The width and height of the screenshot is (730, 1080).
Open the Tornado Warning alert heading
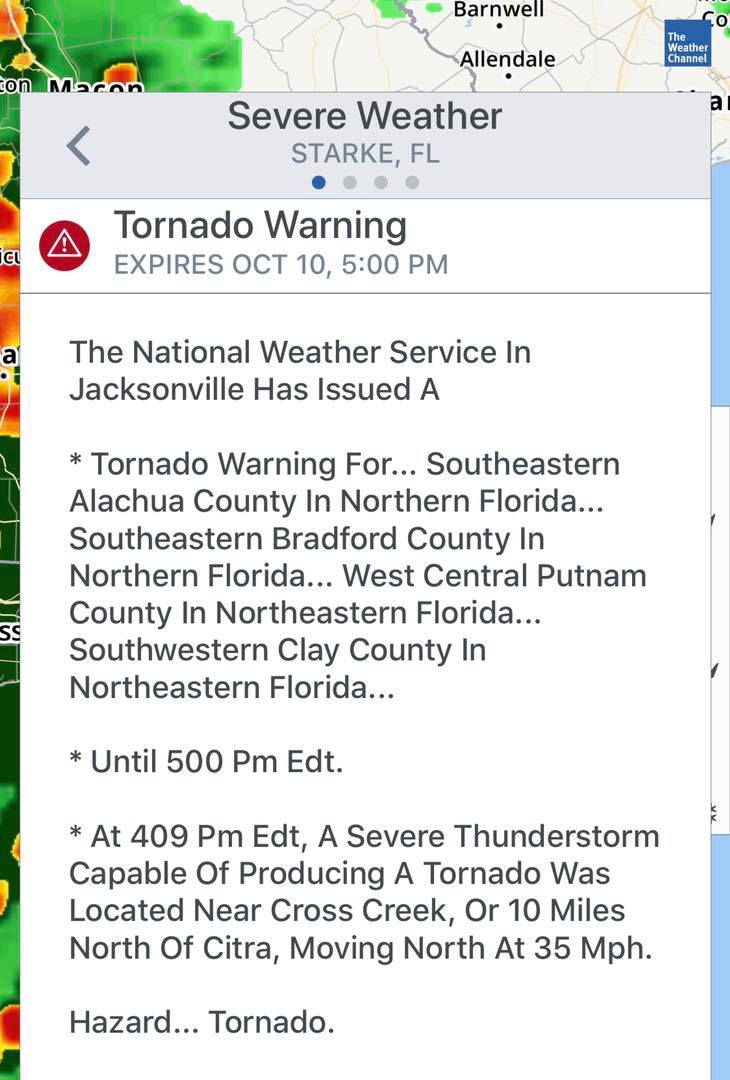tap(260, 226)
